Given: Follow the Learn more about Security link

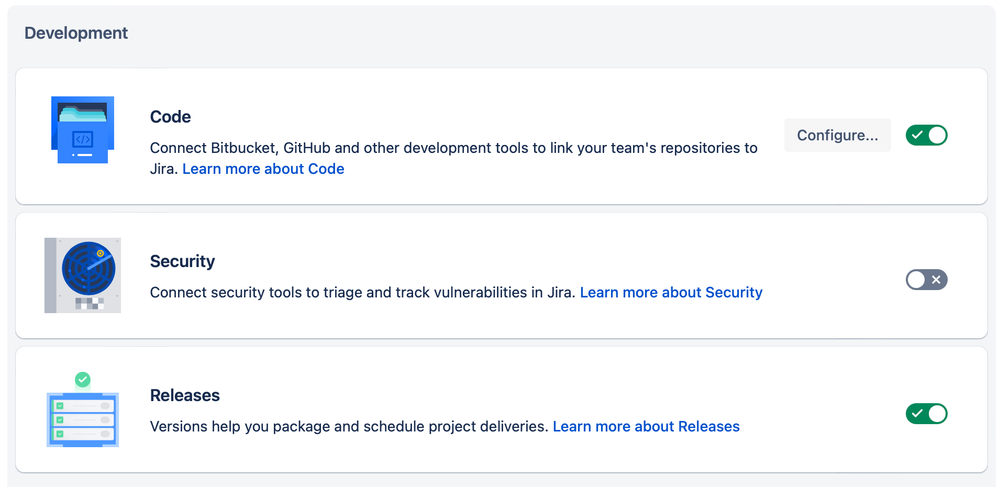Looking at the screenshot, I should (x=671, y=292).
